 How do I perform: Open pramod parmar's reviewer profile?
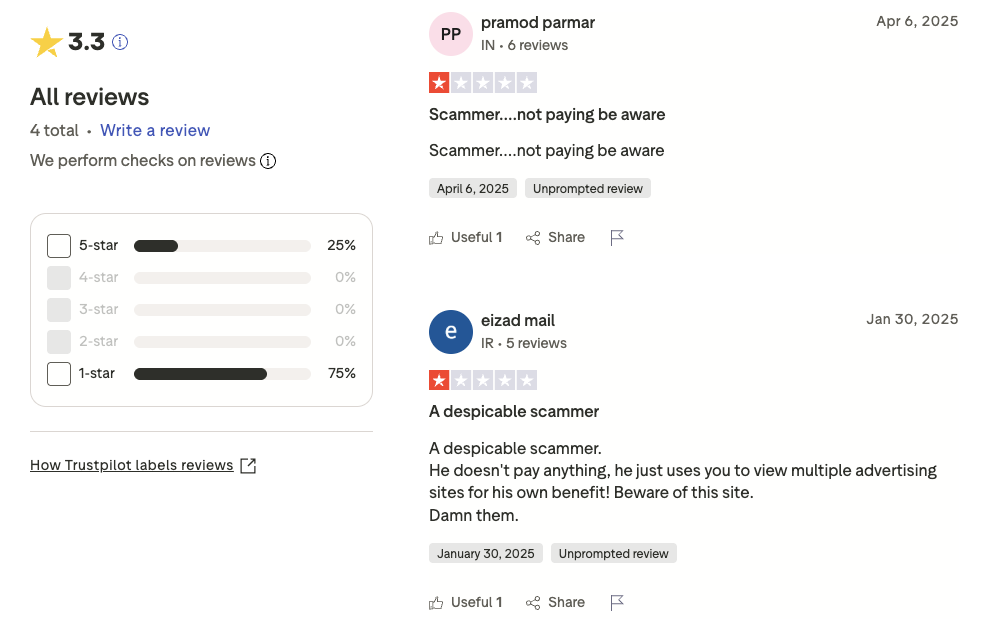tap(538, 22)
